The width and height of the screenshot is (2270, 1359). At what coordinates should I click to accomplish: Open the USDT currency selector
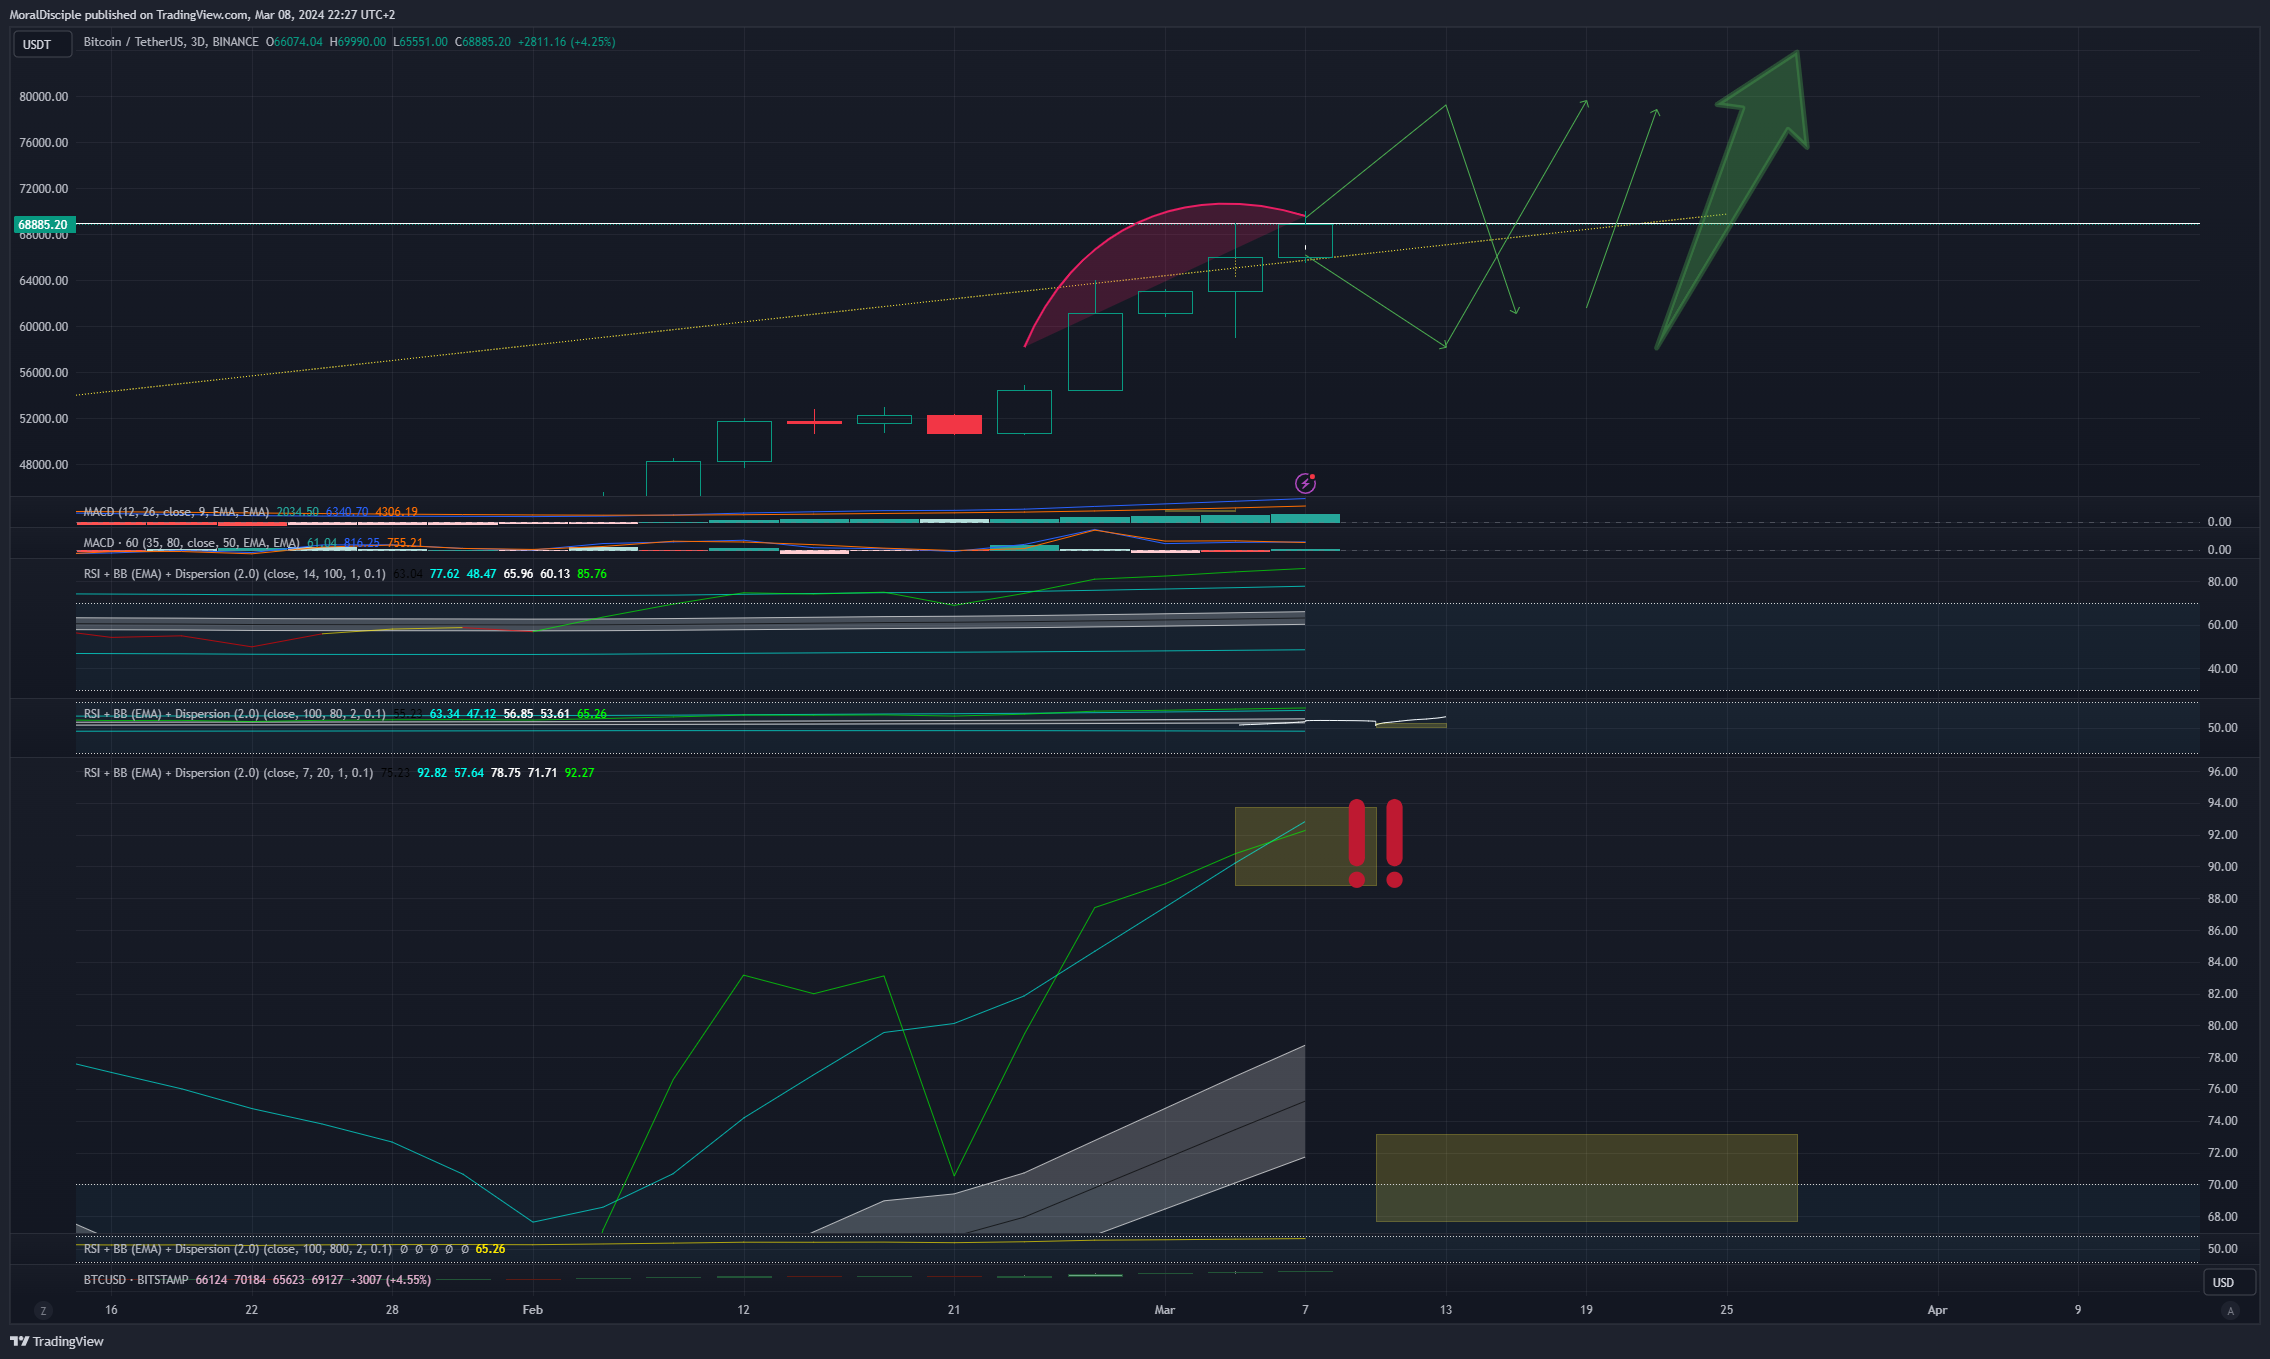(x=42, y=44)
